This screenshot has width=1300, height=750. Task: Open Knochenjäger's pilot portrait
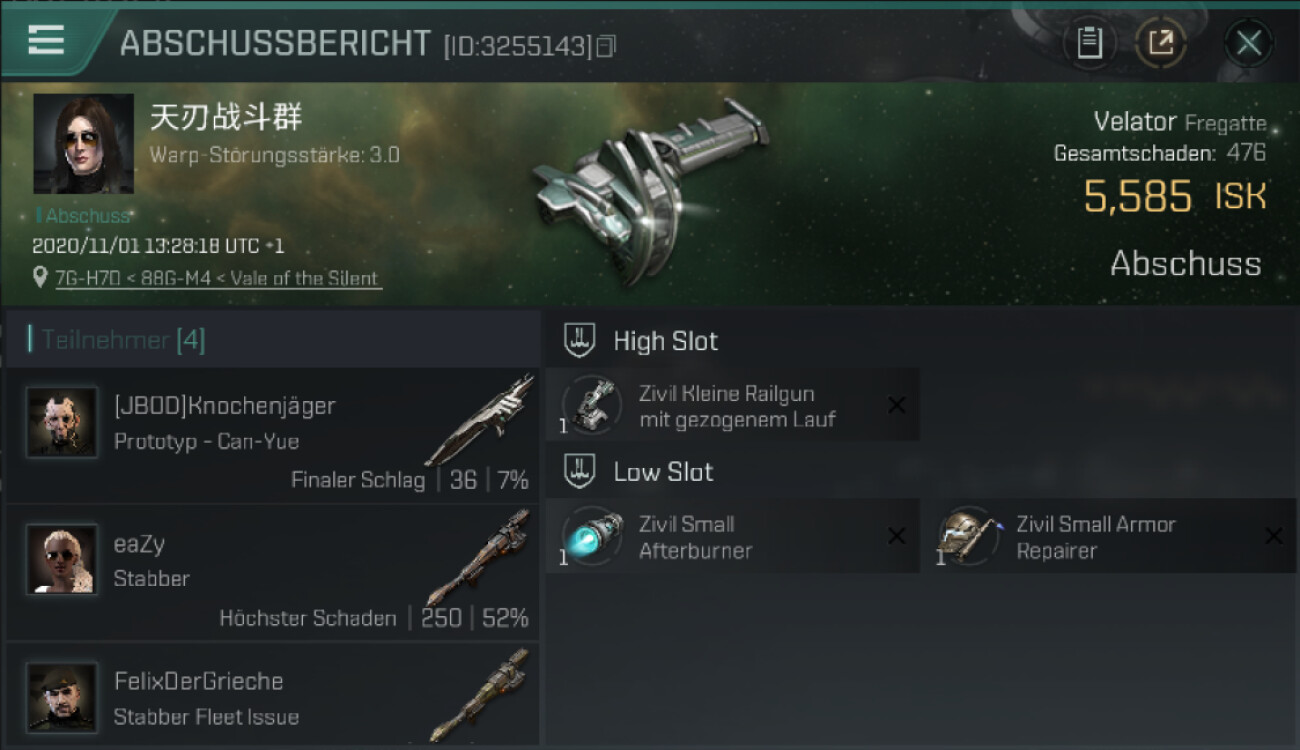coord(62,422)
